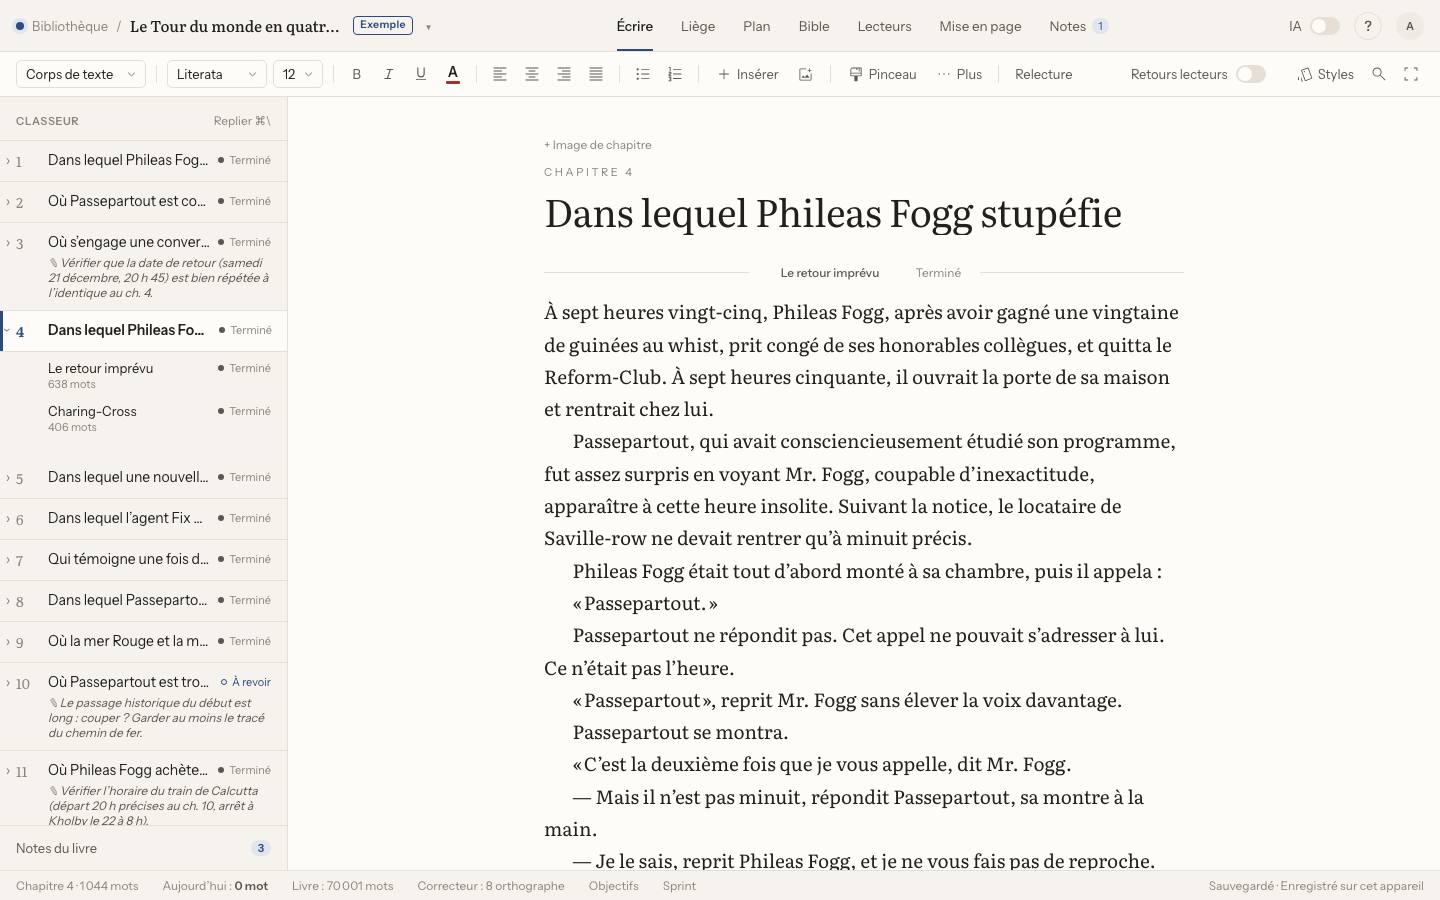Collapse chapter 4 in the binder

tap(8, 330)
